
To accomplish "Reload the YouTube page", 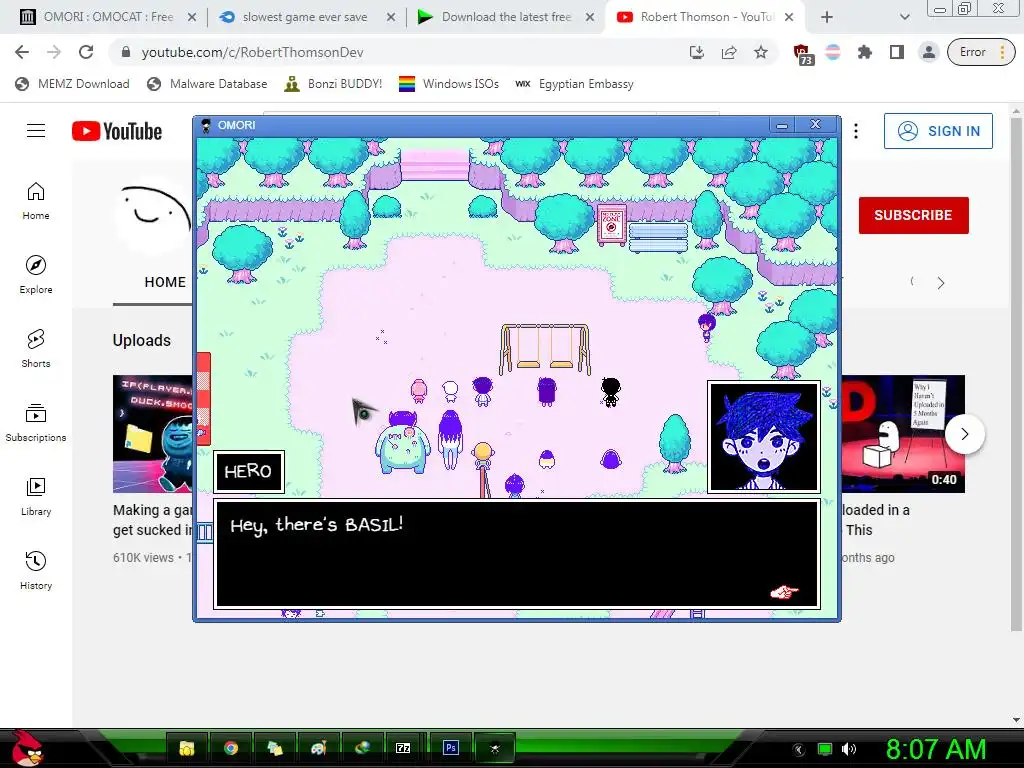I will (86, 52).
